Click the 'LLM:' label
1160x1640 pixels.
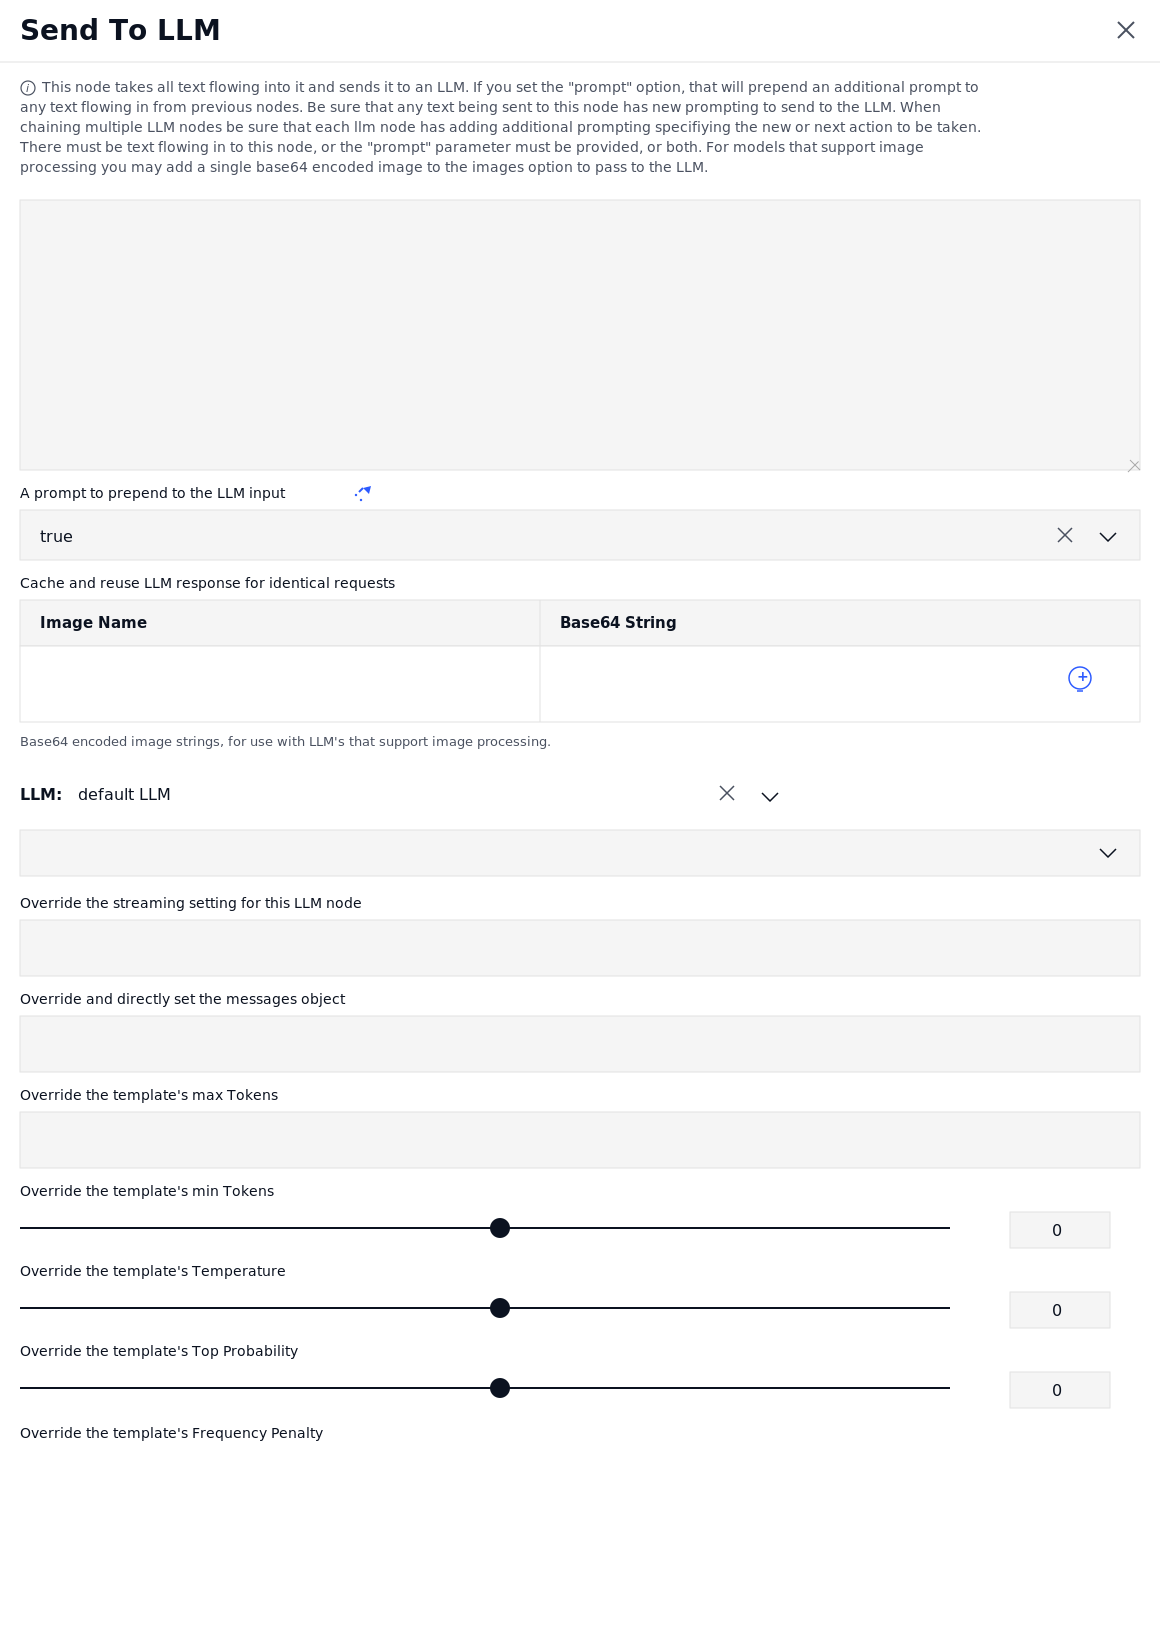[41, 794]
